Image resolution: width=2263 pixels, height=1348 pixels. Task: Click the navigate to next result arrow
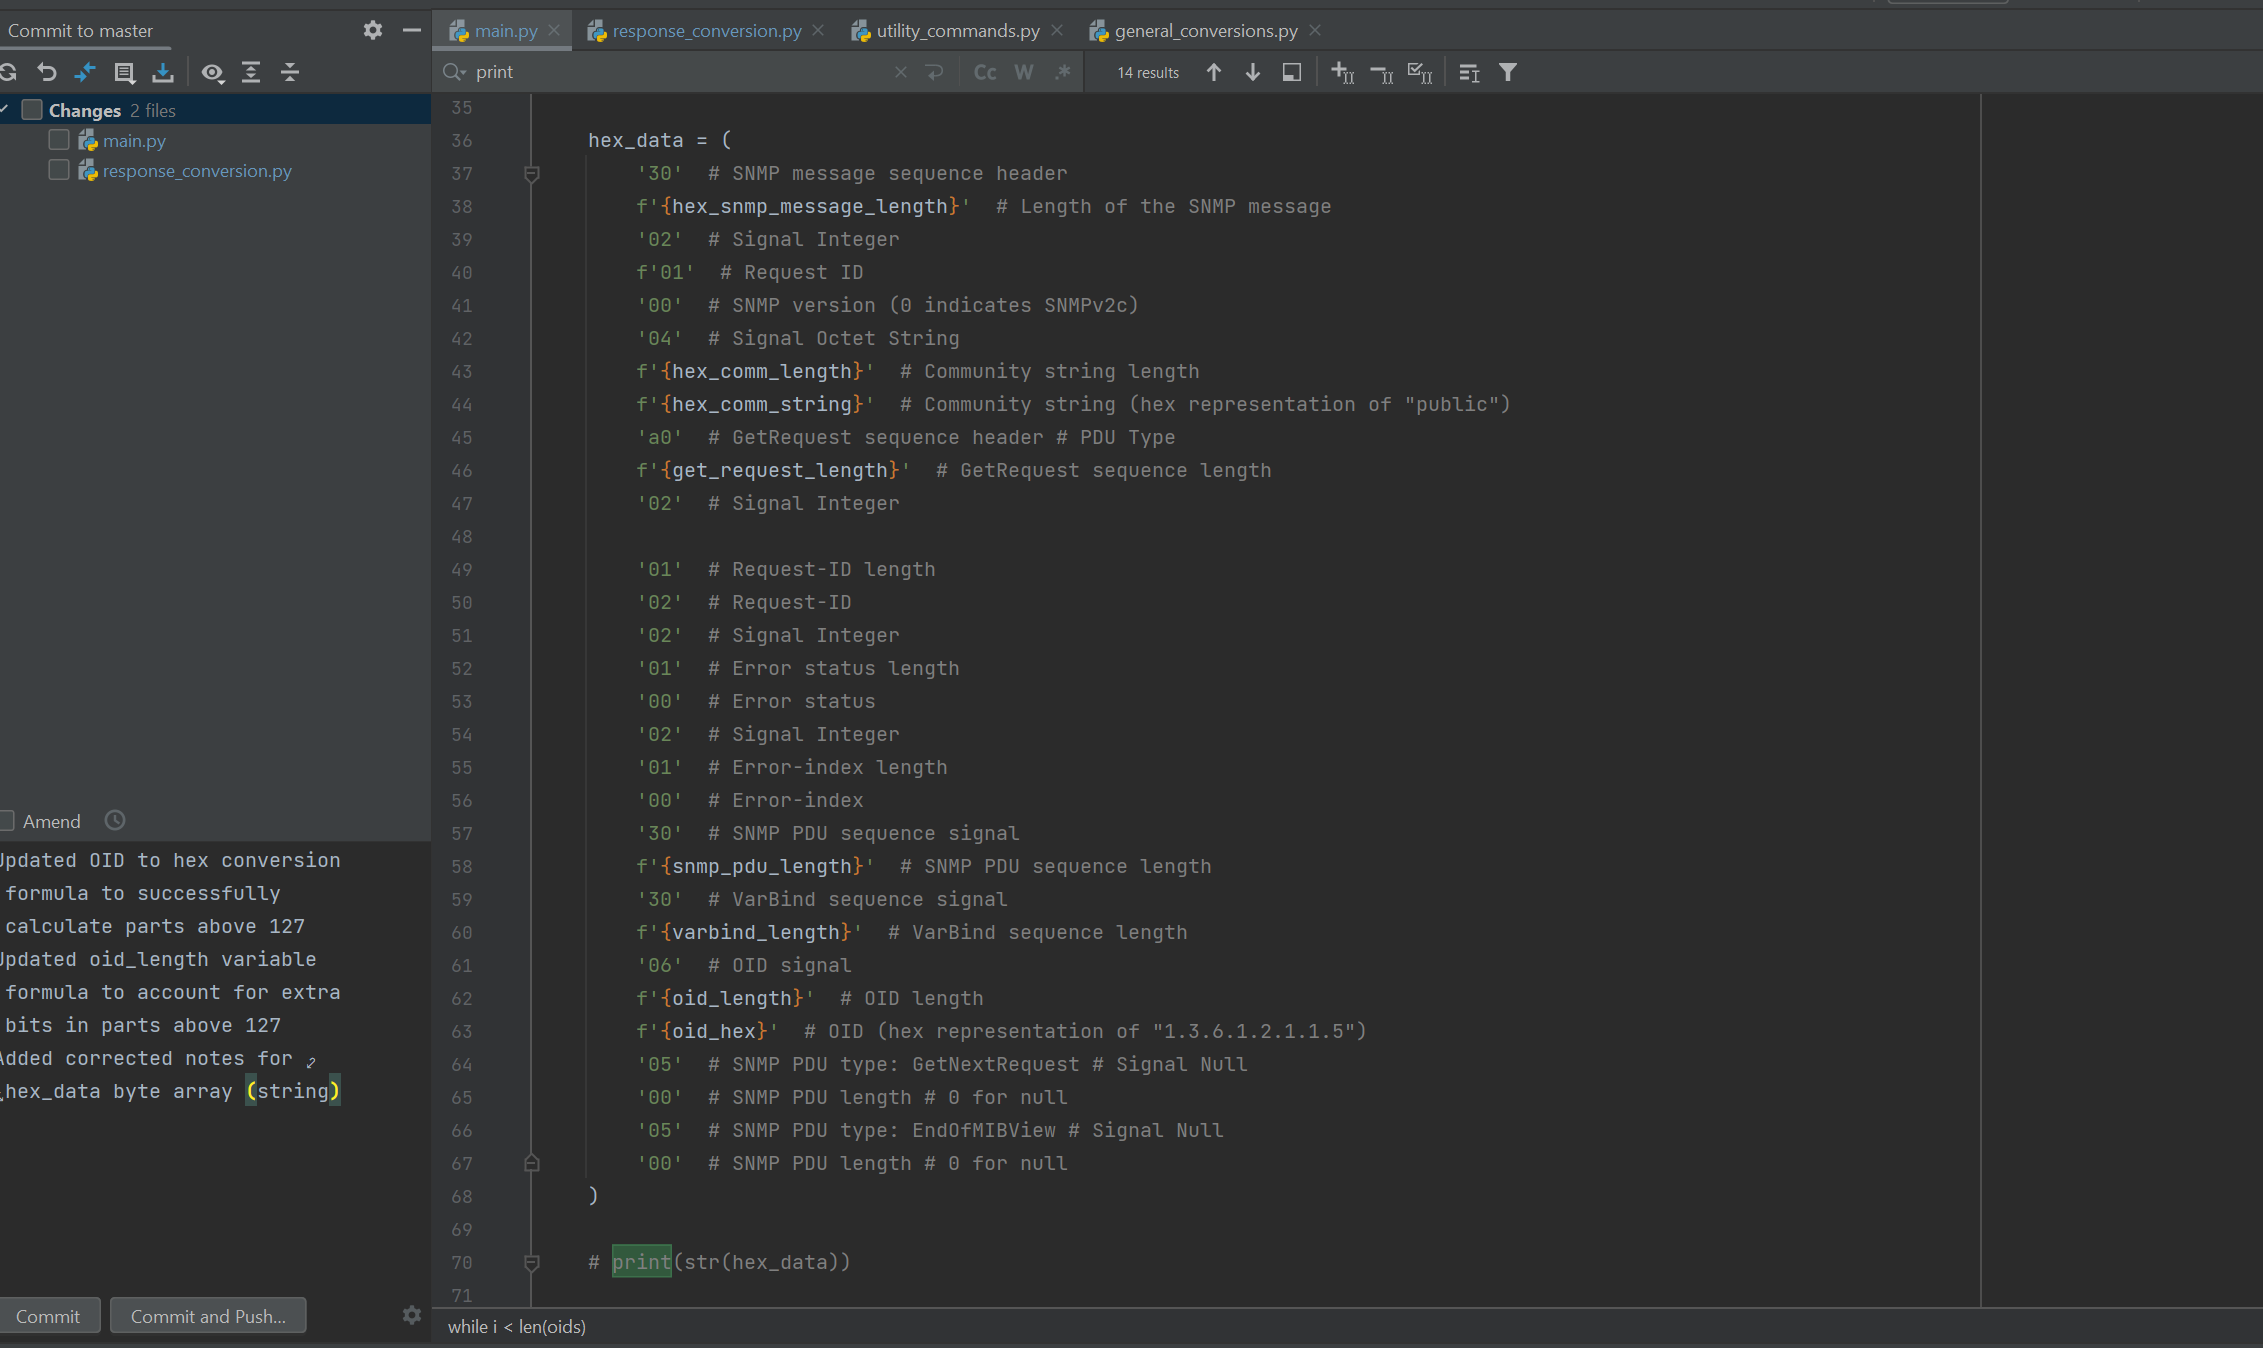click(1249, 72)
